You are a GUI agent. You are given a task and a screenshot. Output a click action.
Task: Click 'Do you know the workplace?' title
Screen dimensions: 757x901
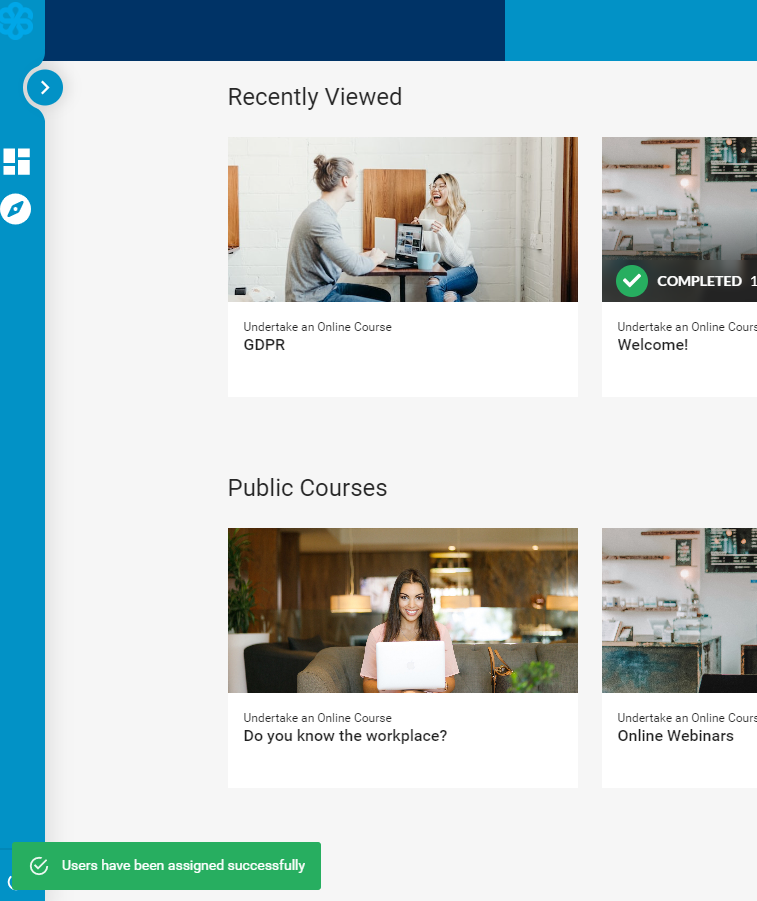(345, 736)
